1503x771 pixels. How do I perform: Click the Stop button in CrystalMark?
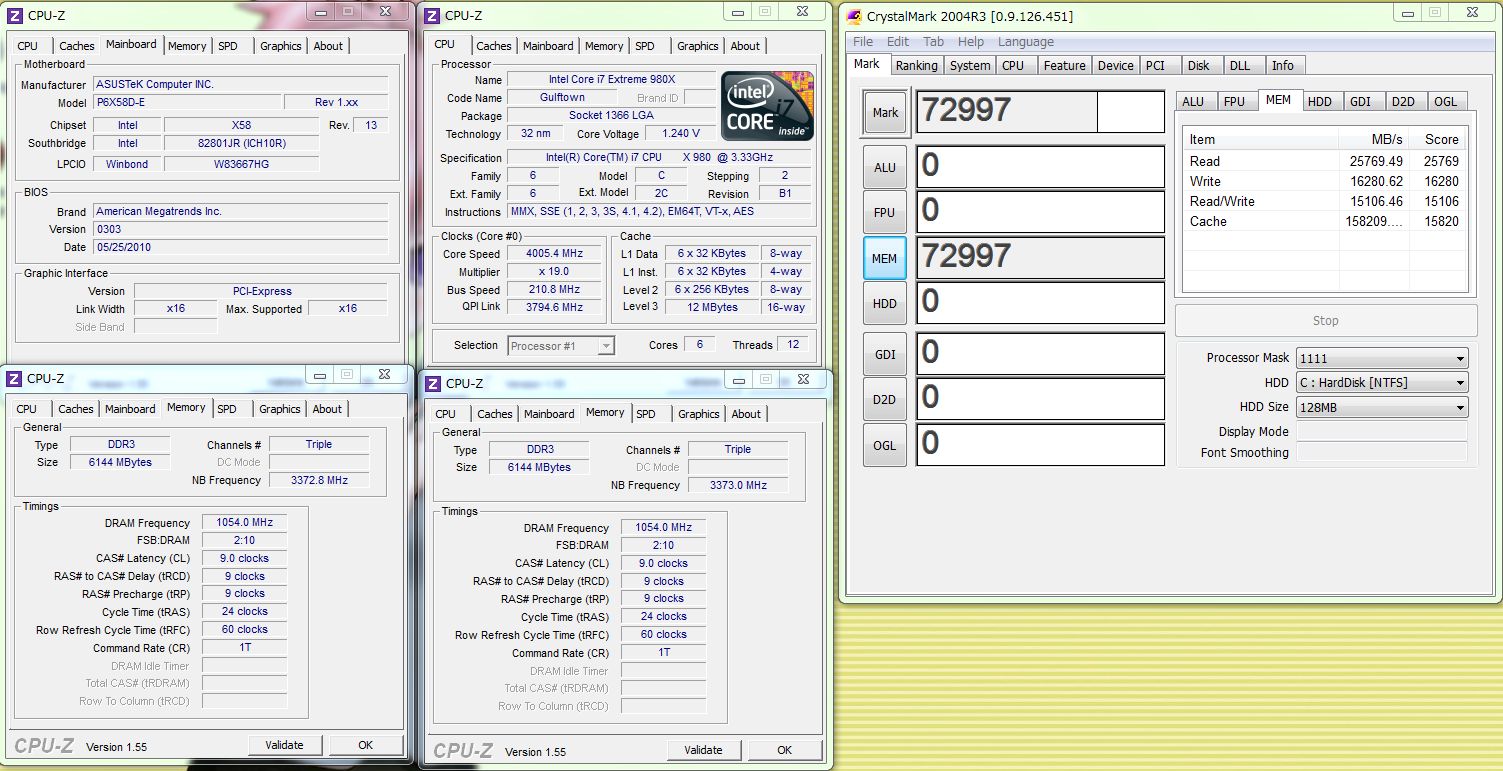(1325, 321)
